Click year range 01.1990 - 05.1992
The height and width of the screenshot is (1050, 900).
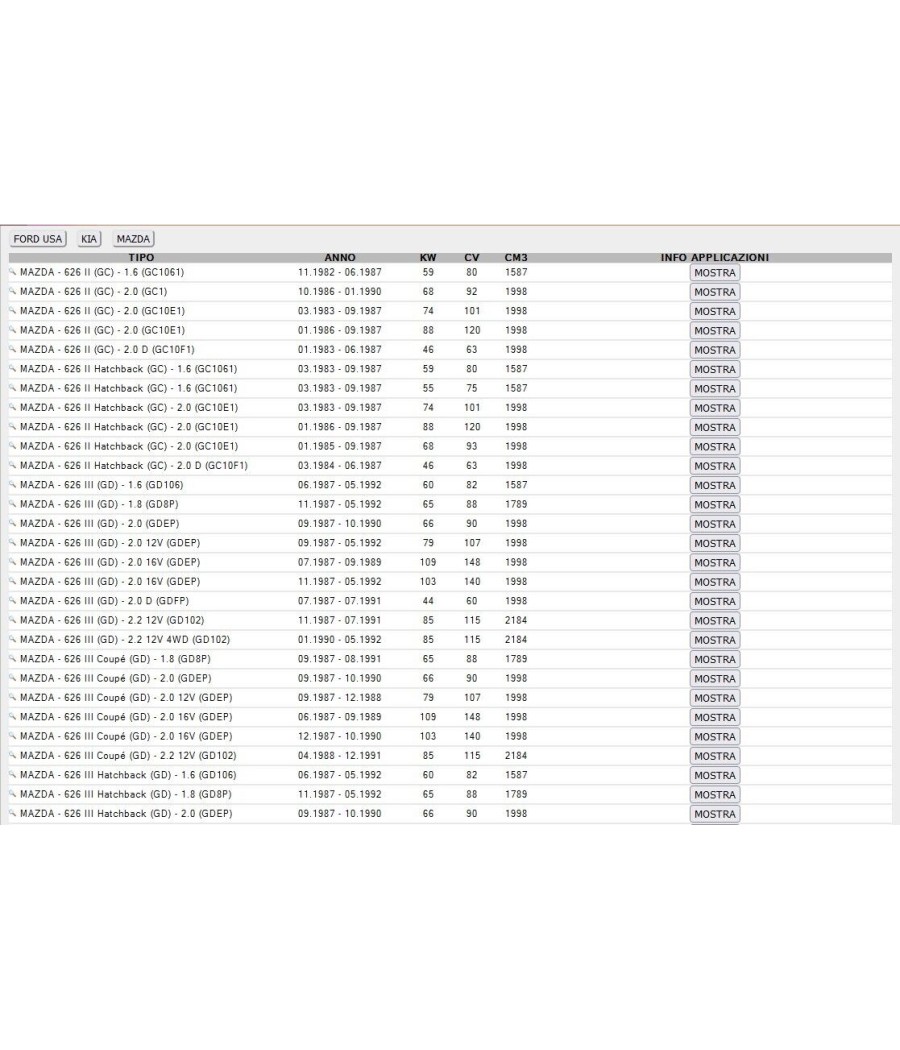(x=340, y=640)
